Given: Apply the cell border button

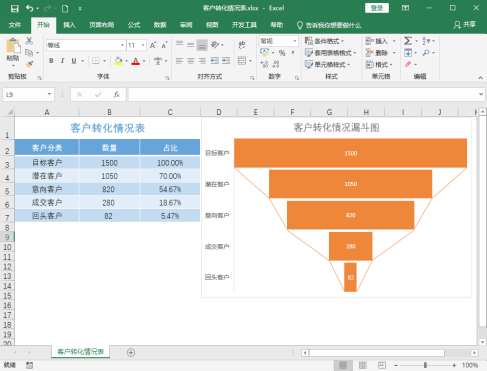Looking at the screenshot, I should pos(96,61).
